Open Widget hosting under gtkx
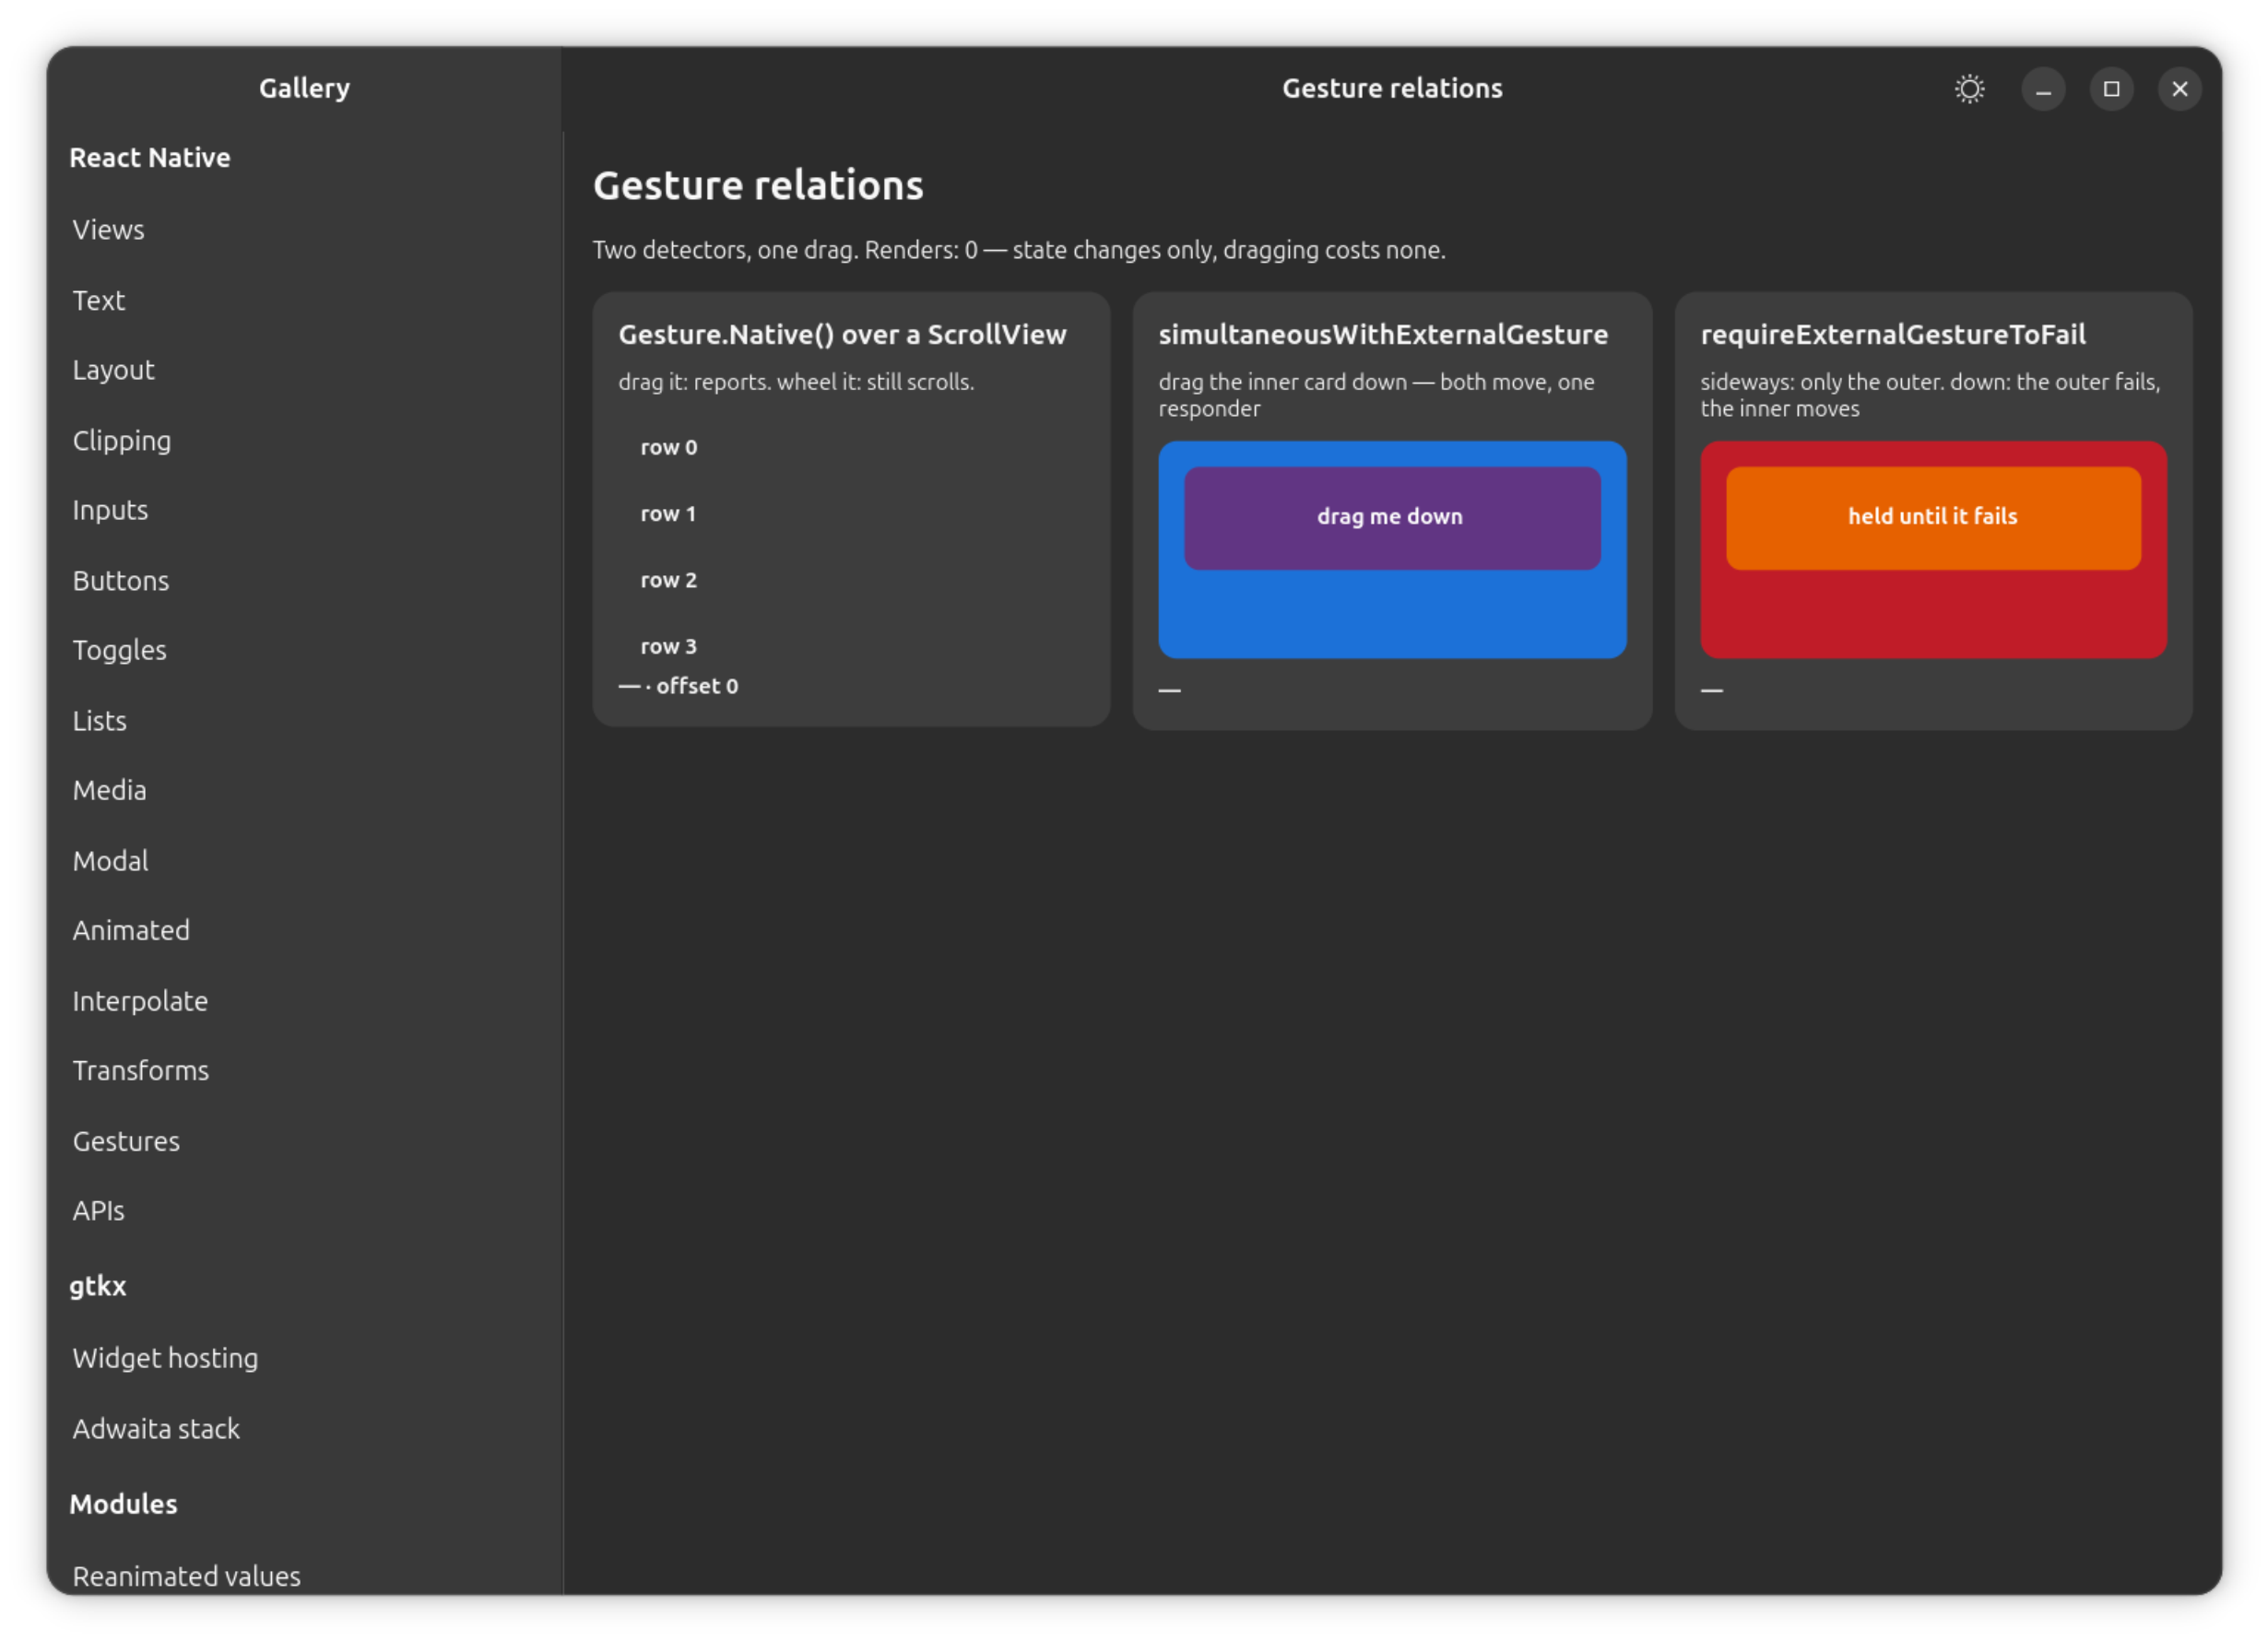 (x=304, y=1358)
